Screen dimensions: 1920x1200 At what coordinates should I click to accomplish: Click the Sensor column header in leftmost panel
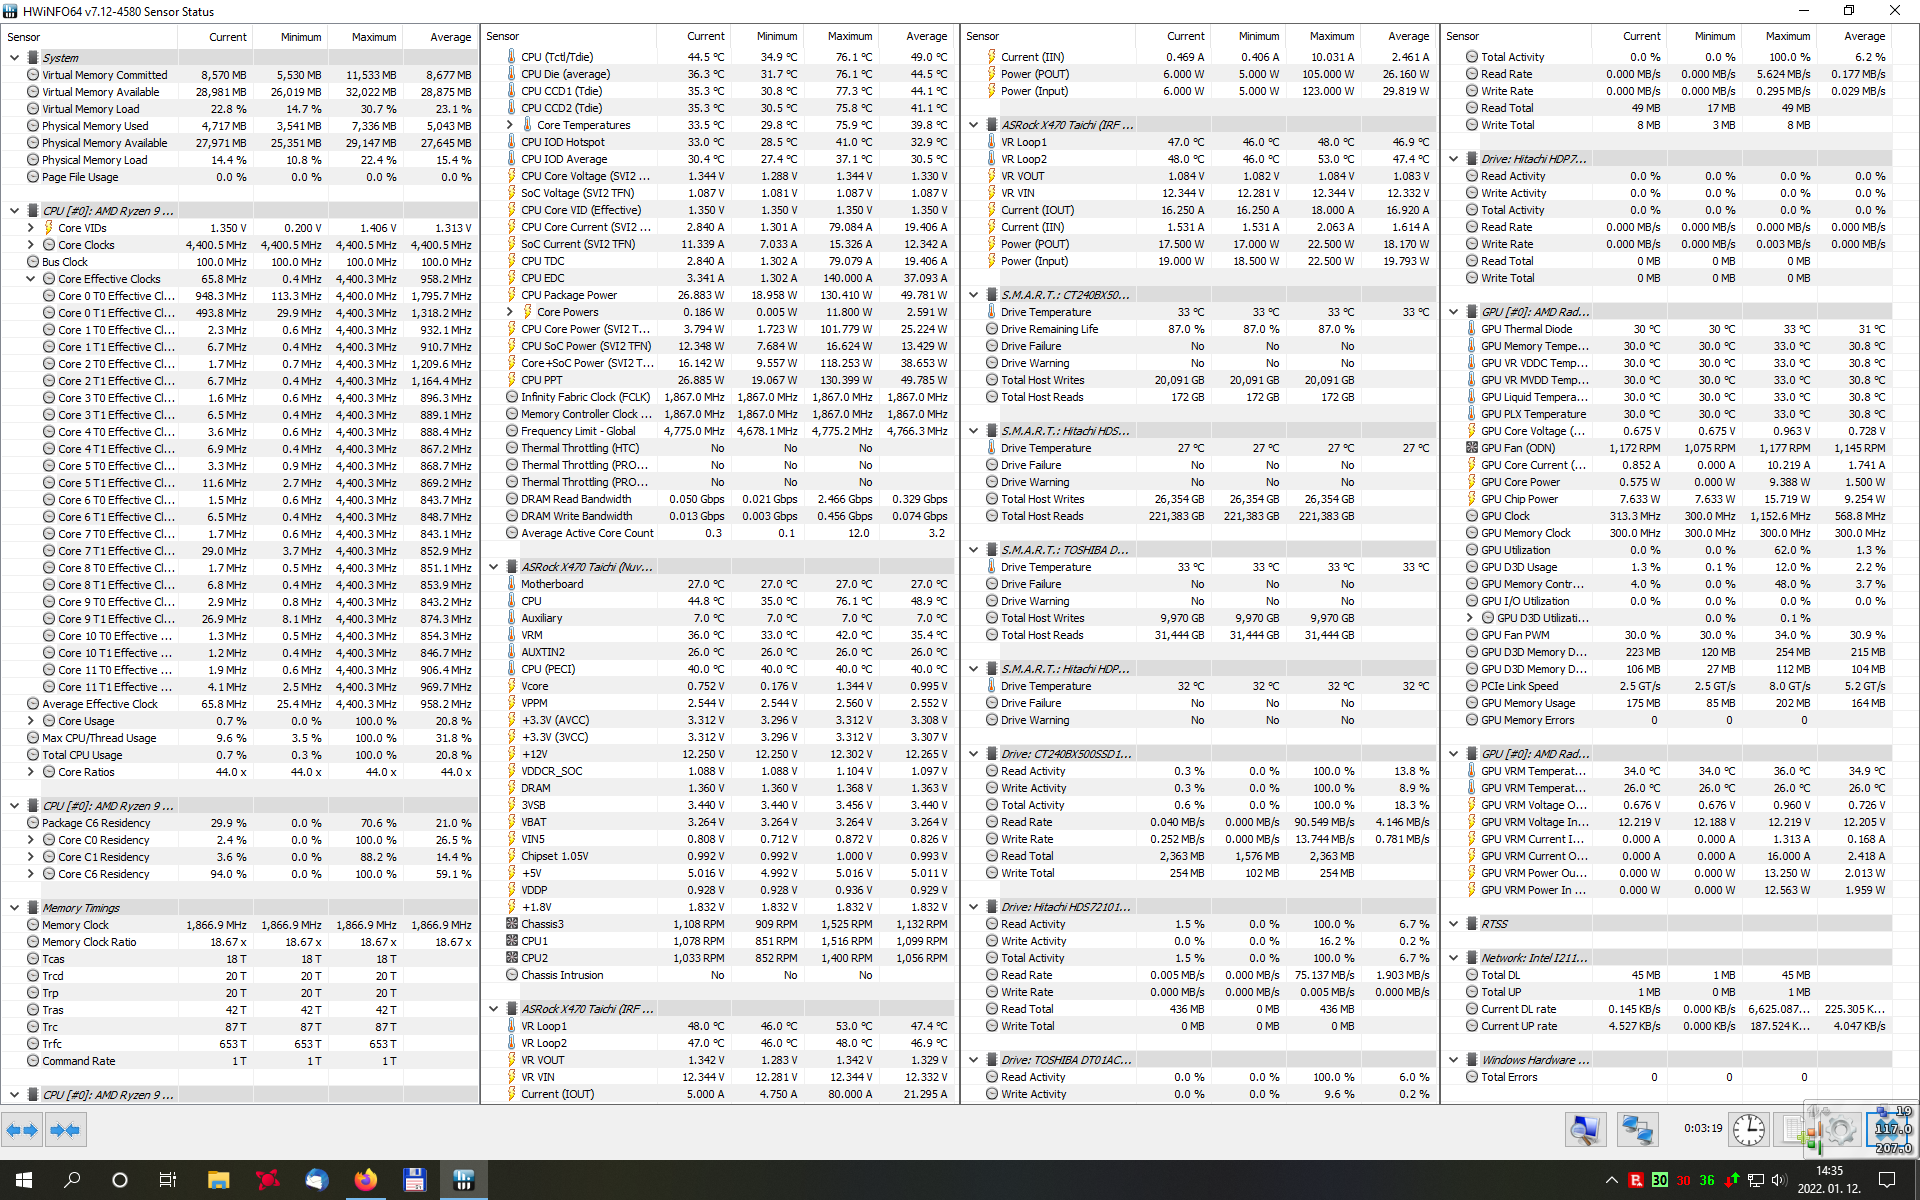pyautogui.click(x=89, y=37)
